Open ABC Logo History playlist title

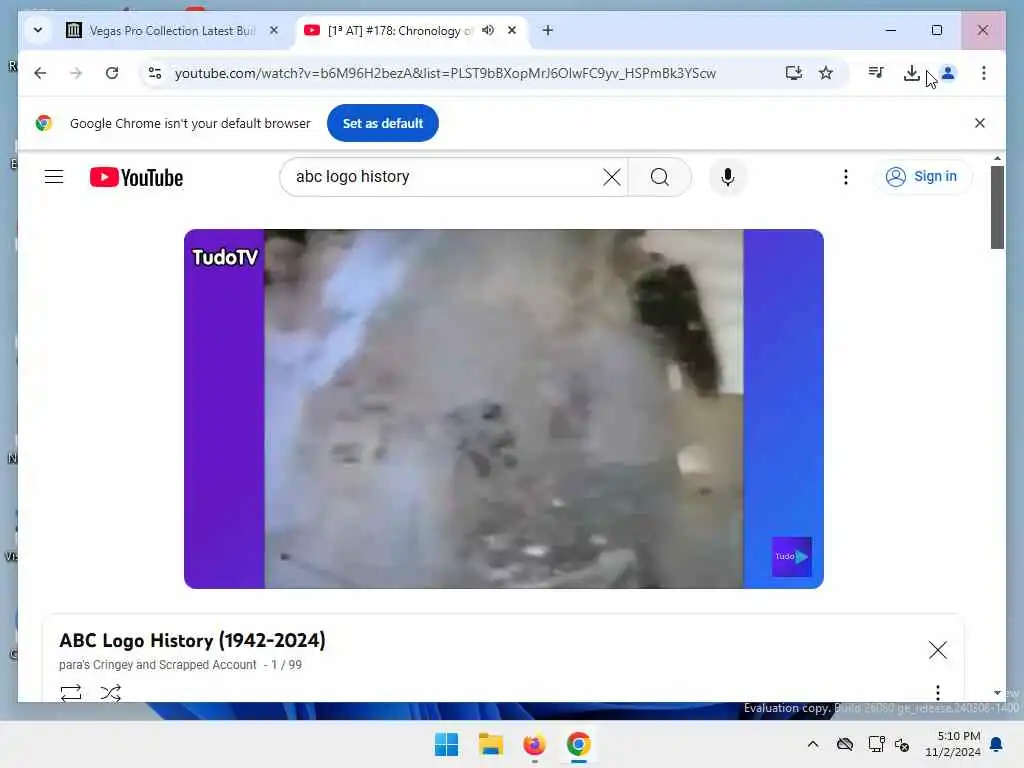pyautogui.click(x=192, y=640)
